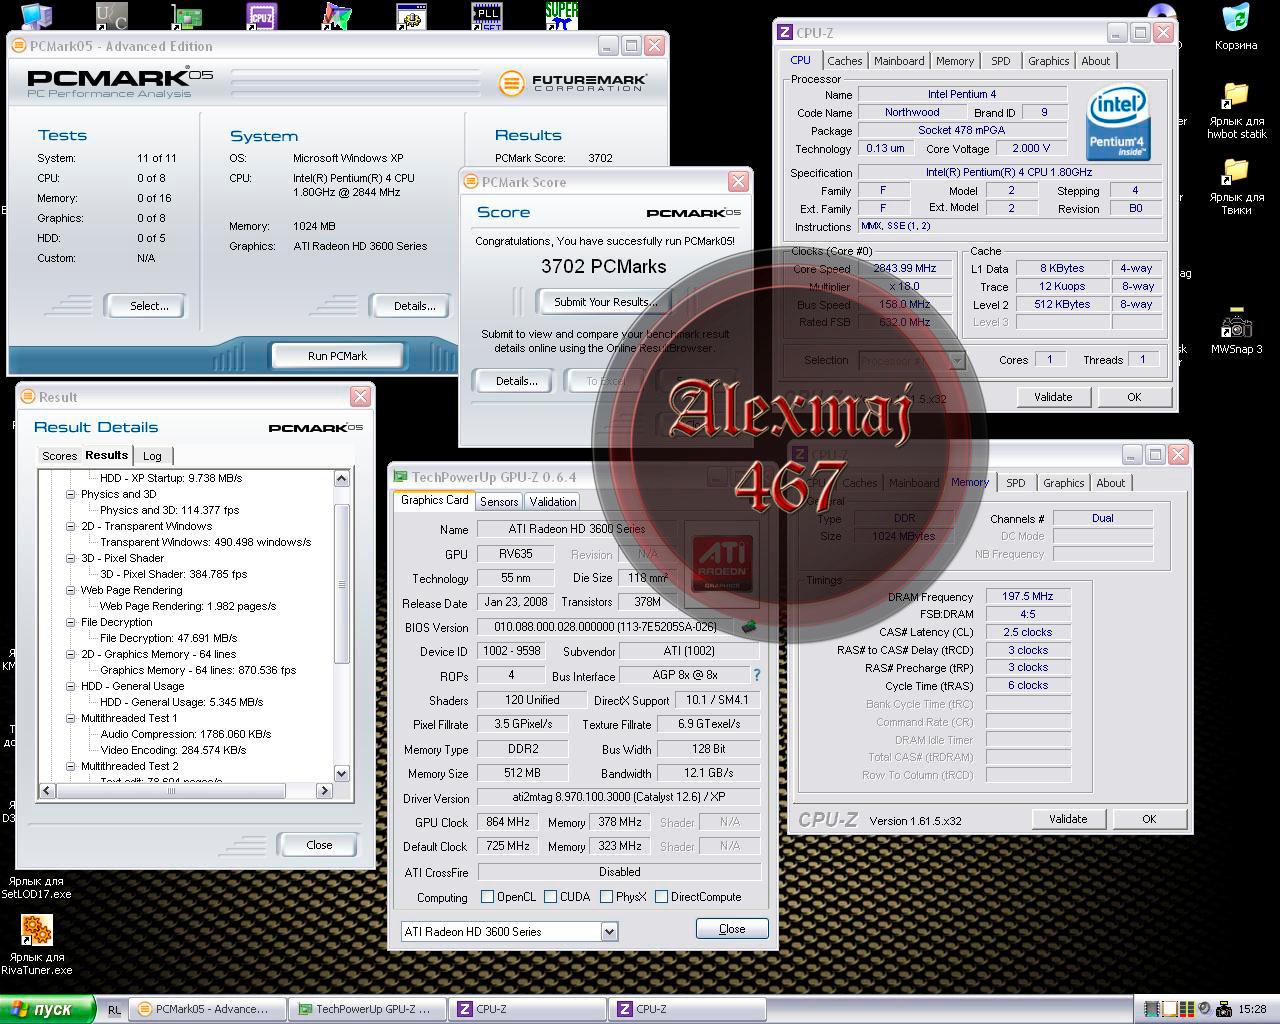Click the Driver Version field in GPU-Z

pos(617,798)
